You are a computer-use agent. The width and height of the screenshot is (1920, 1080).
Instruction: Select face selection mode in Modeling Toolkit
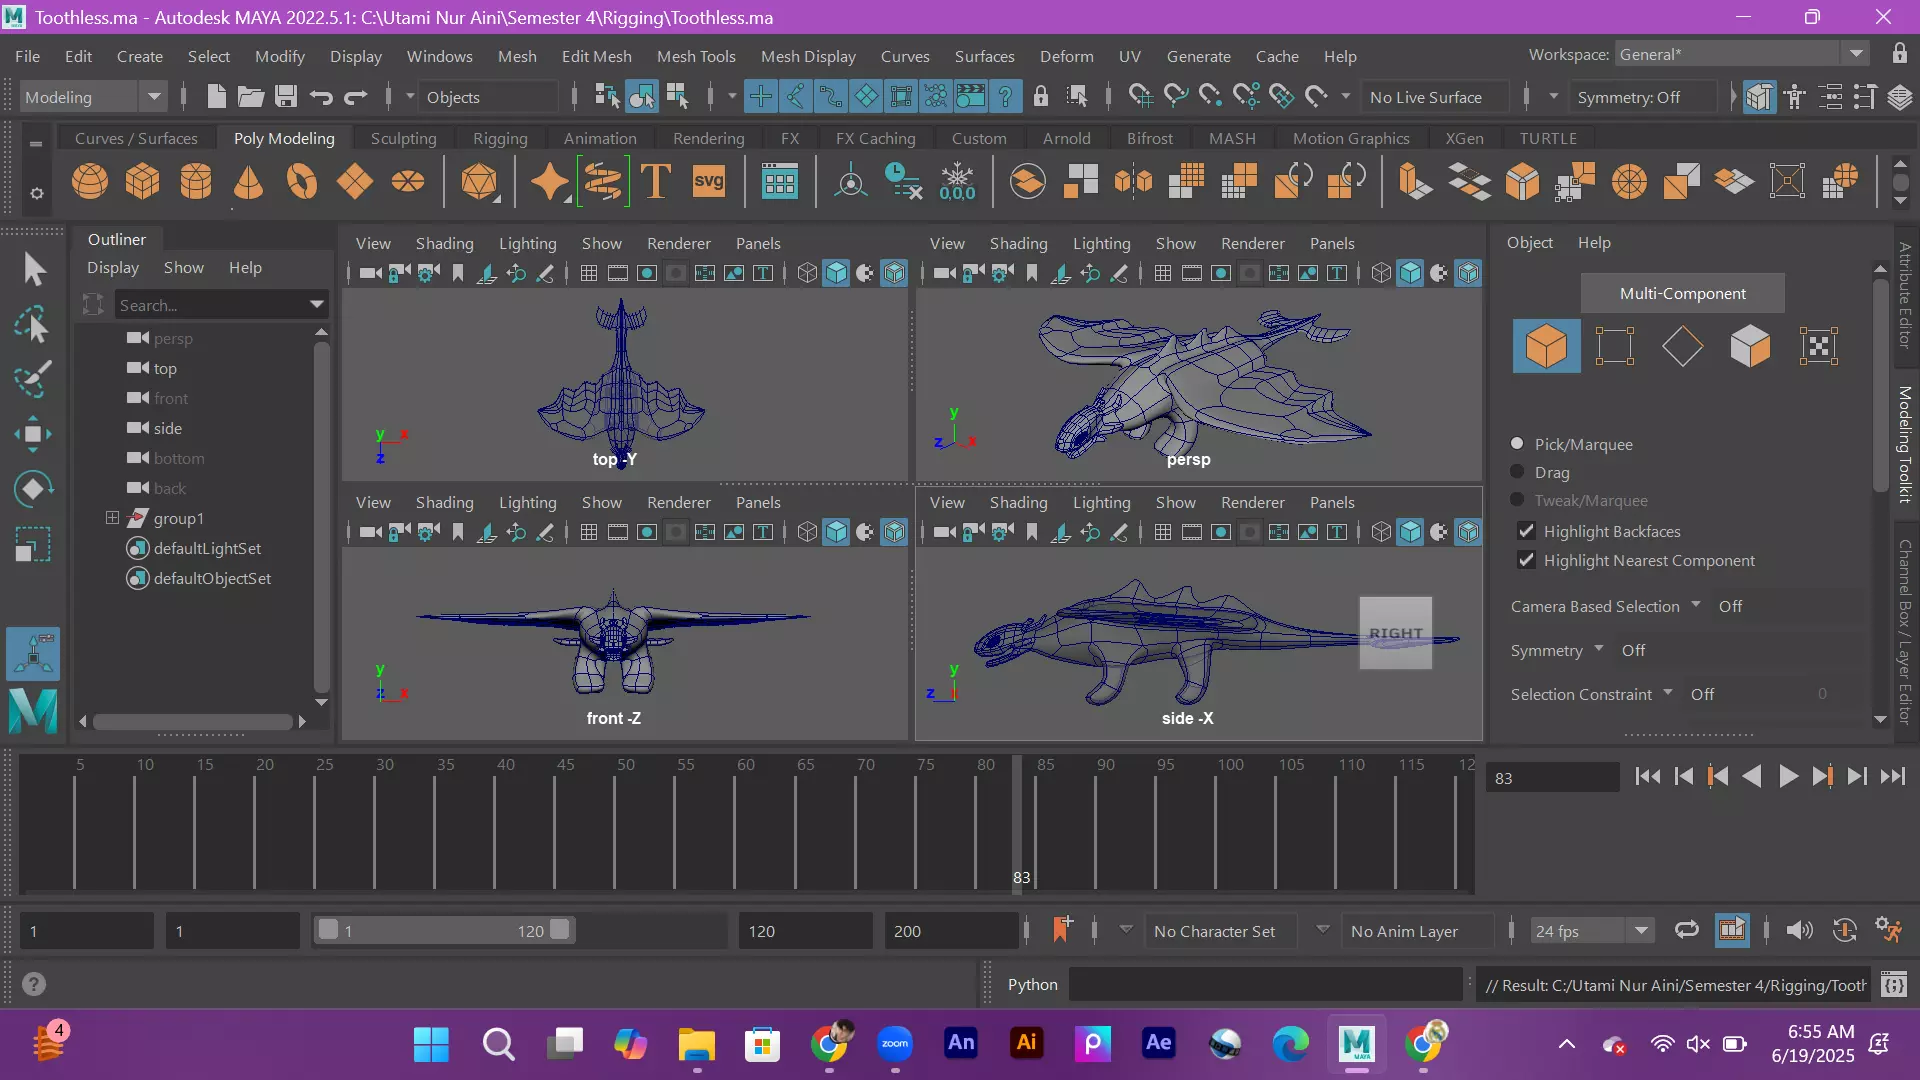(x=1750, y=346)
